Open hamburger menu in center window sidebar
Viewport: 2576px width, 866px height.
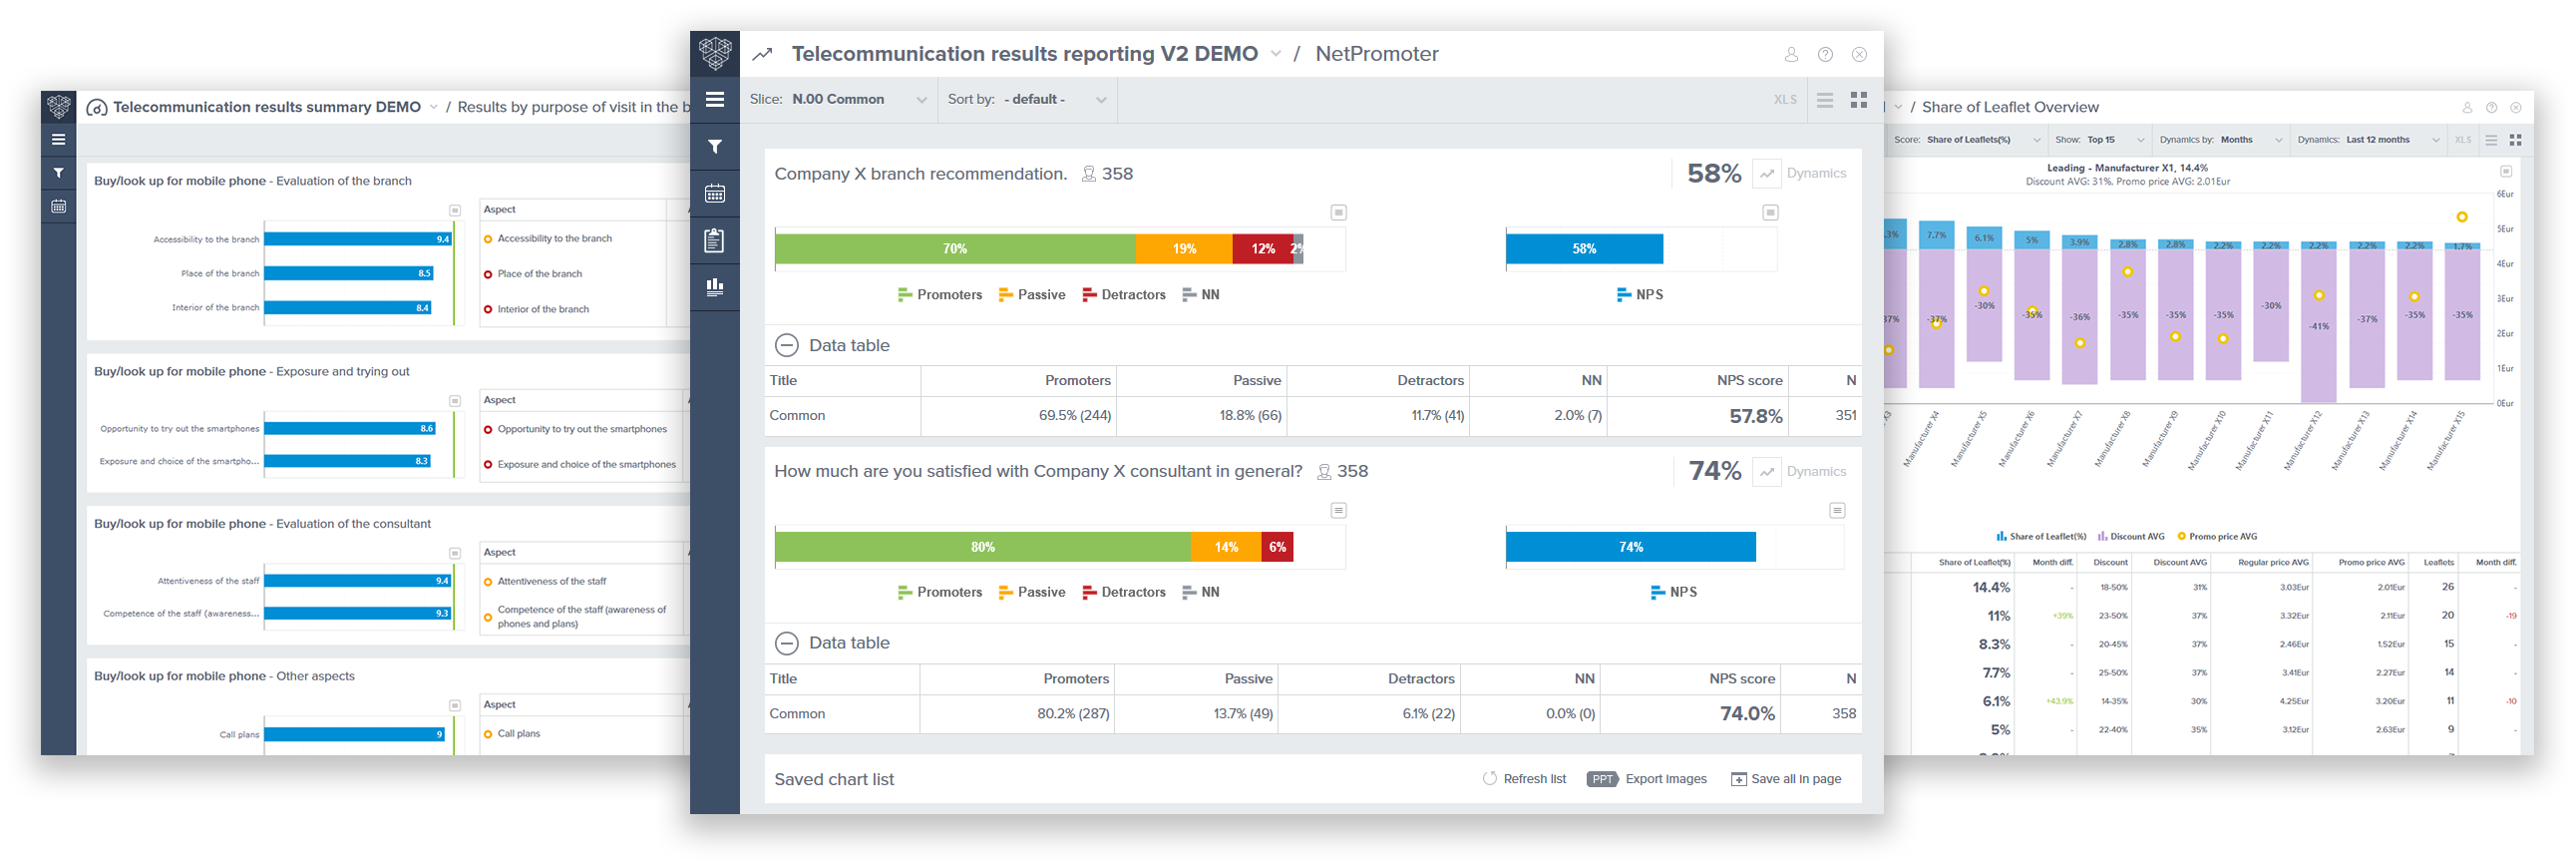[x=714, y=99]
